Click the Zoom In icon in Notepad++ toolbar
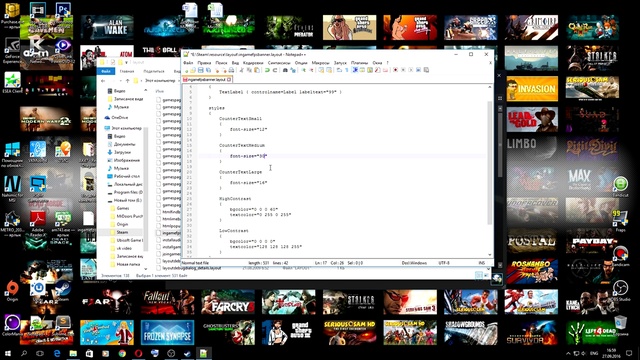Image resolution: width=640 pixels, height=360 pixels. click(x=304, y=70)
